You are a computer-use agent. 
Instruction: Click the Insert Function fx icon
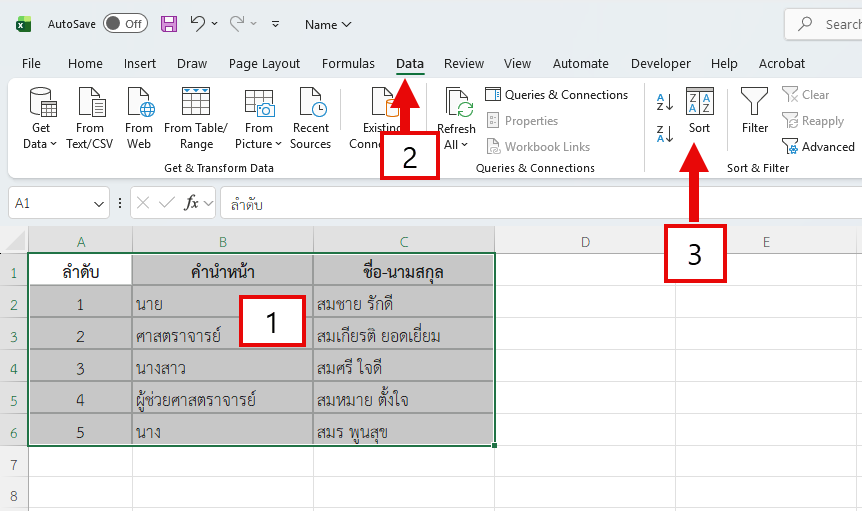[x=191, y=203]
